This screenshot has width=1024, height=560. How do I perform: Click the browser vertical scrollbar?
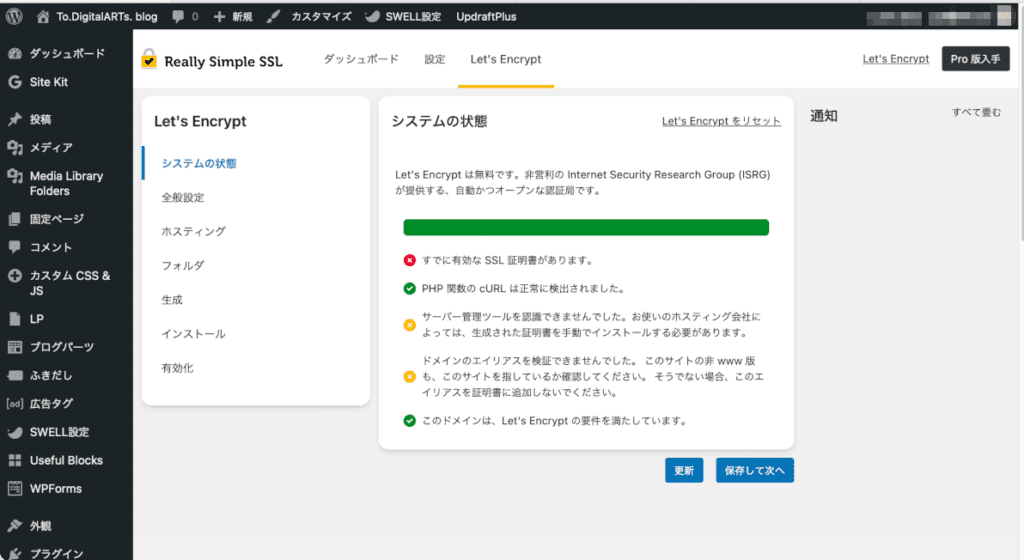tap(1020, 124)
